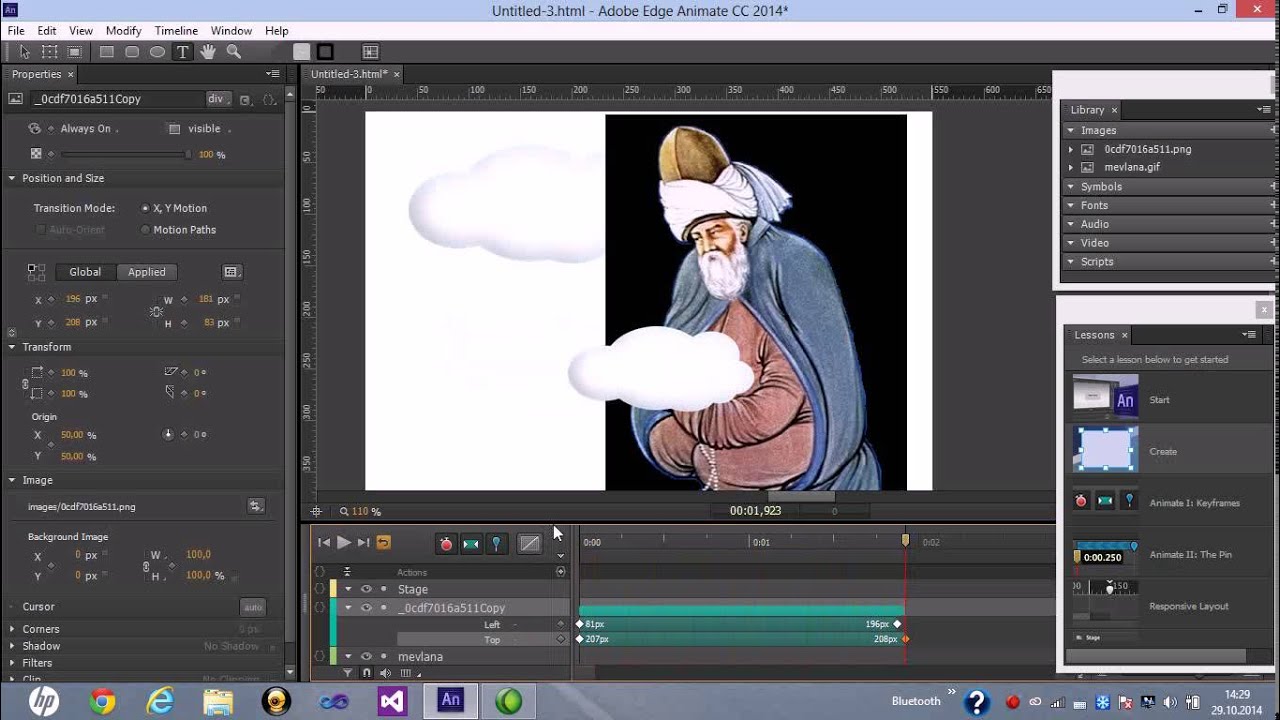The image size is (1280, 720).
Task: Toggle timeline audio speaker icon
Action: [x=385, y=673]
